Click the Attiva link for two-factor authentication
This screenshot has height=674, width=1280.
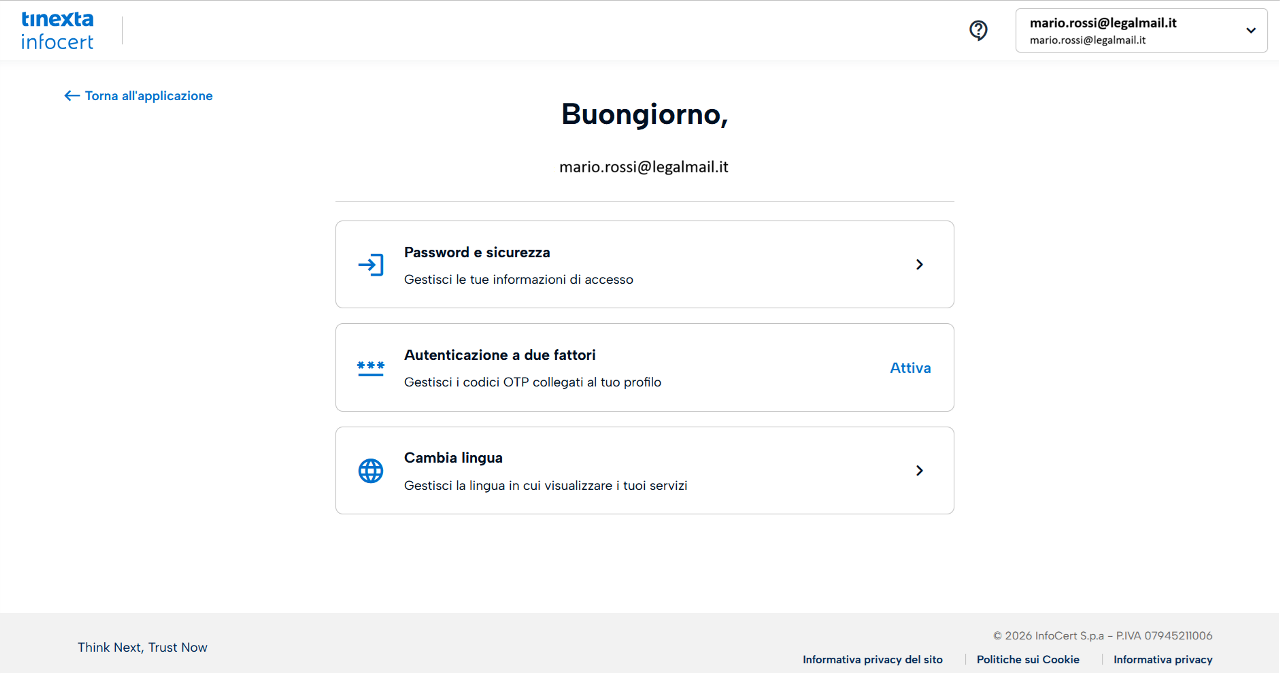point(910,368)
